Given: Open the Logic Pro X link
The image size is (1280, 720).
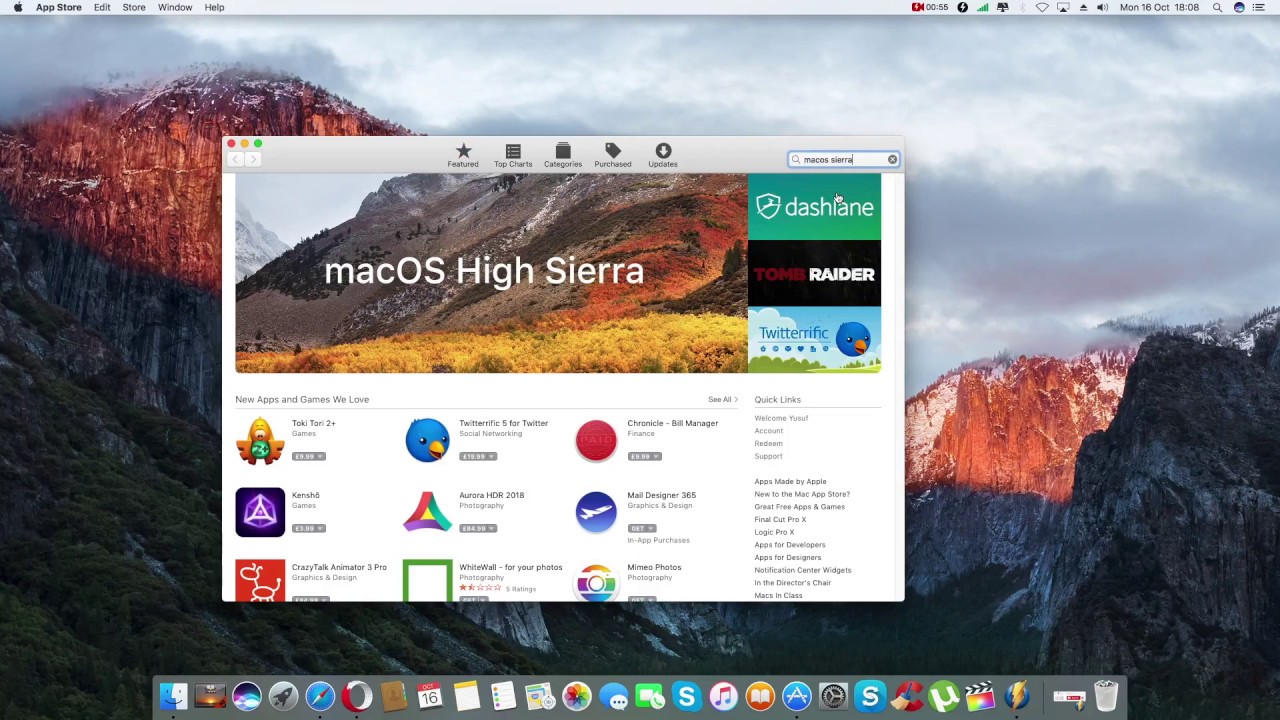Looking at the screenshot, I should click(x=774, y=532).
